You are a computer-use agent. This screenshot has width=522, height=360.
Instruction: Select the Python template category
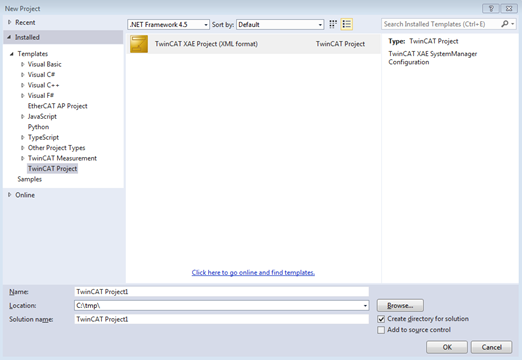[38, 127]
